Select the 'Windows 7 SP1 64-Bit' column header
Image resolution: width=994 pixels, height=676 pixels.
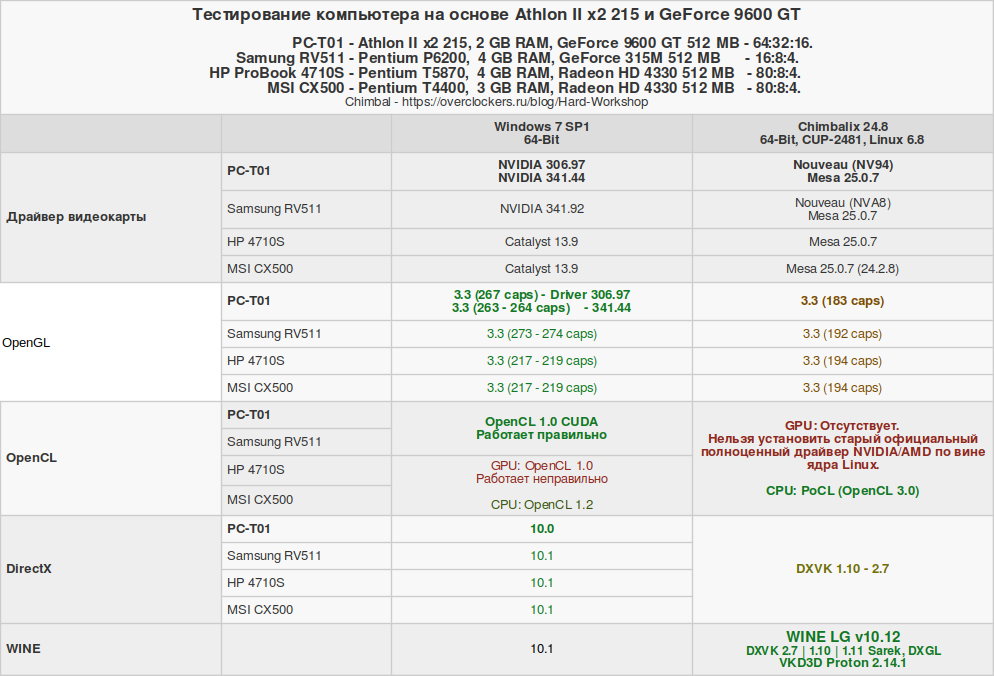(541, 133)
